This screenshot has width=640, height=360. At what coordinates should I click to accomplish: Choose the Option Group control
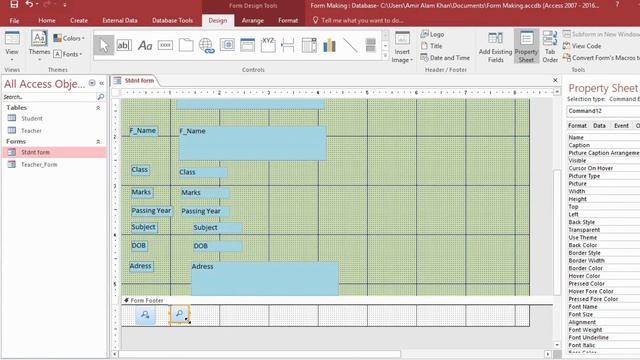click(268, 45)
